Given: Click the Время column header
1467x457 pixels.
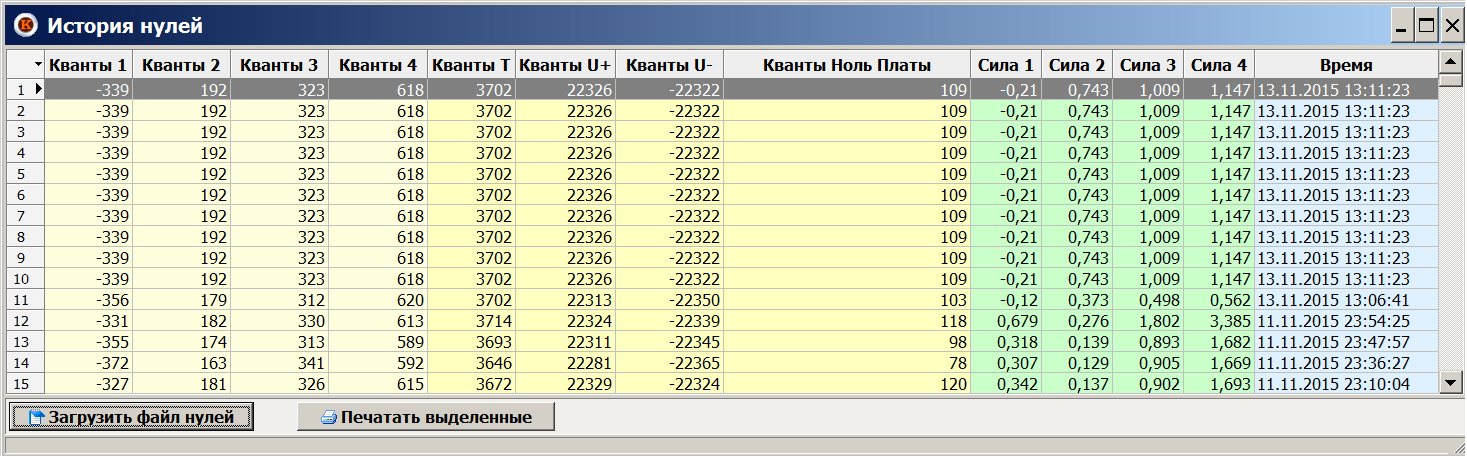Looking at the screenshot, I should click(1345, 65).
